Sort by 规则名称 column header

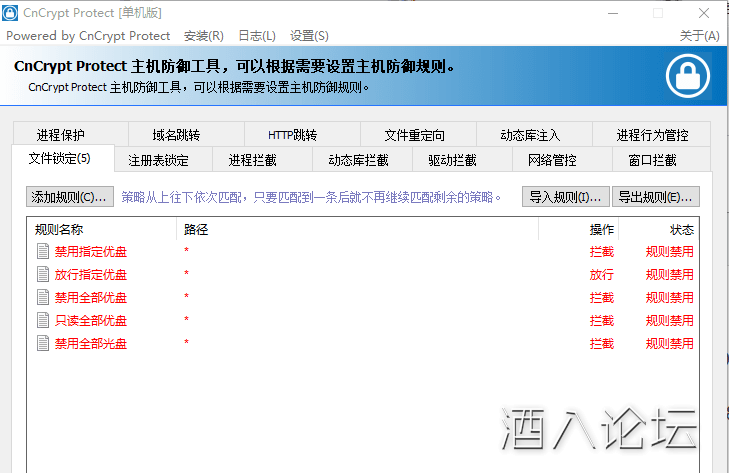pos(102,229)
